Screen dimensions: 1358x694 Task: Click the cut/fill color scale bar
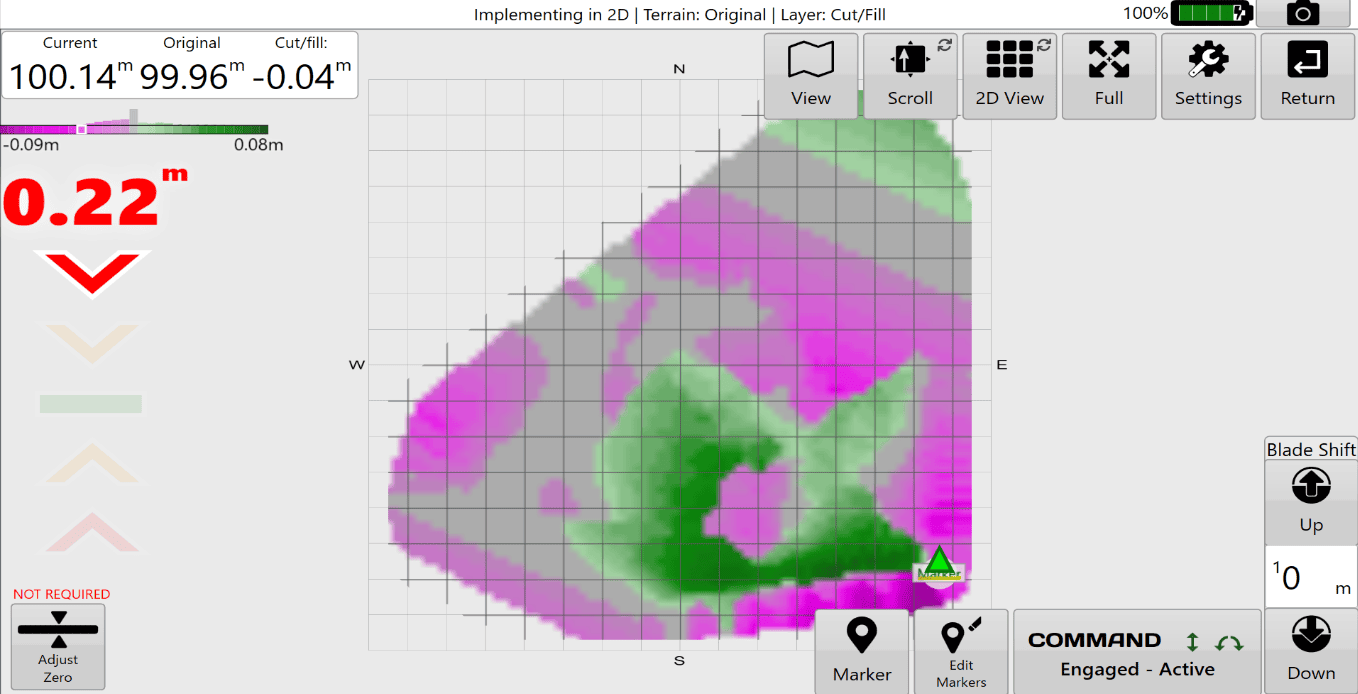[x=134, y=129]
